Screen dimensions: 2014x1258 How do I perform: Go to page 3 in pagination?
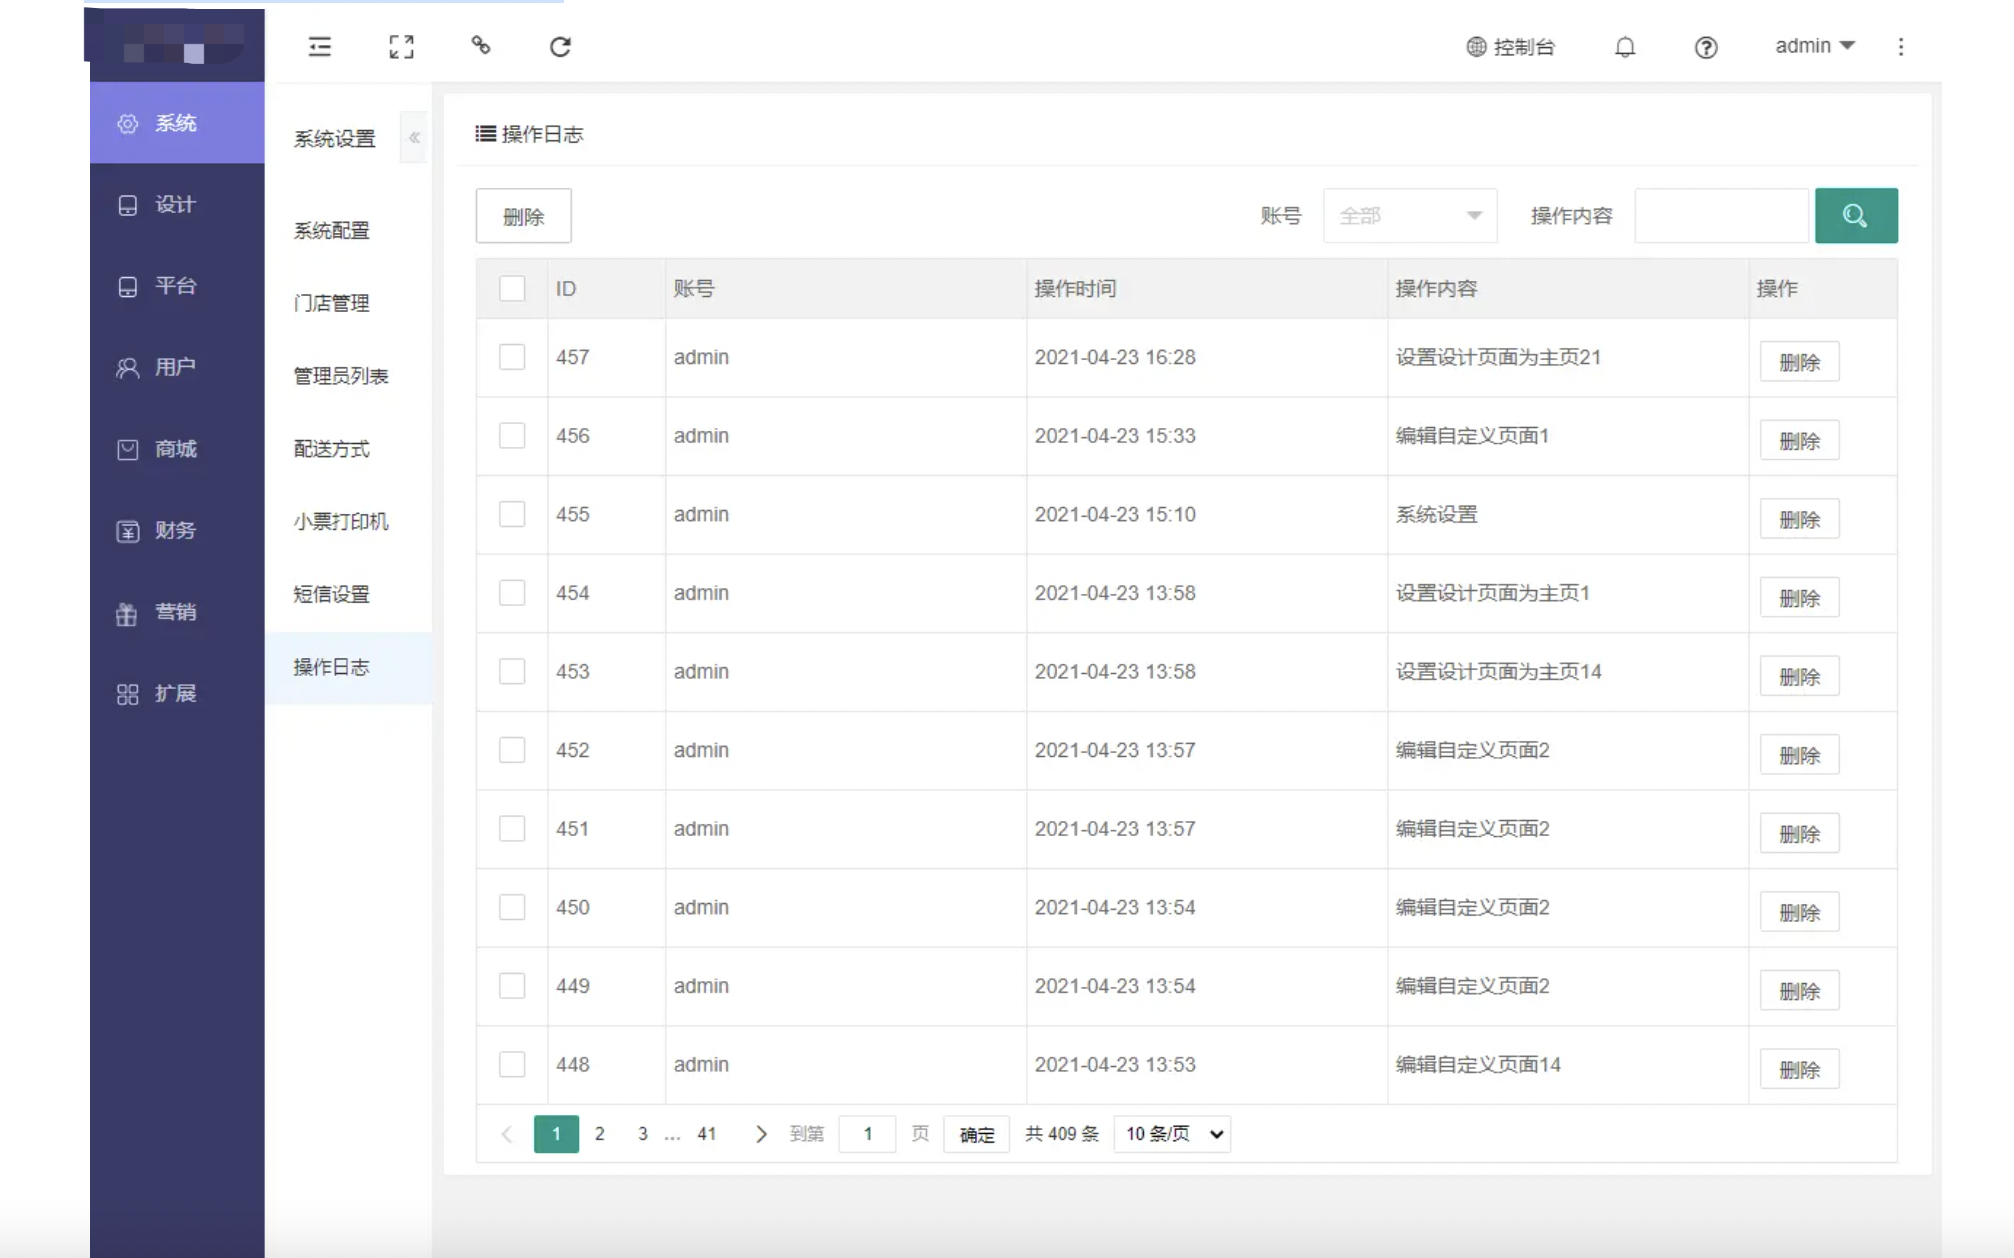tap(643, 1134)
